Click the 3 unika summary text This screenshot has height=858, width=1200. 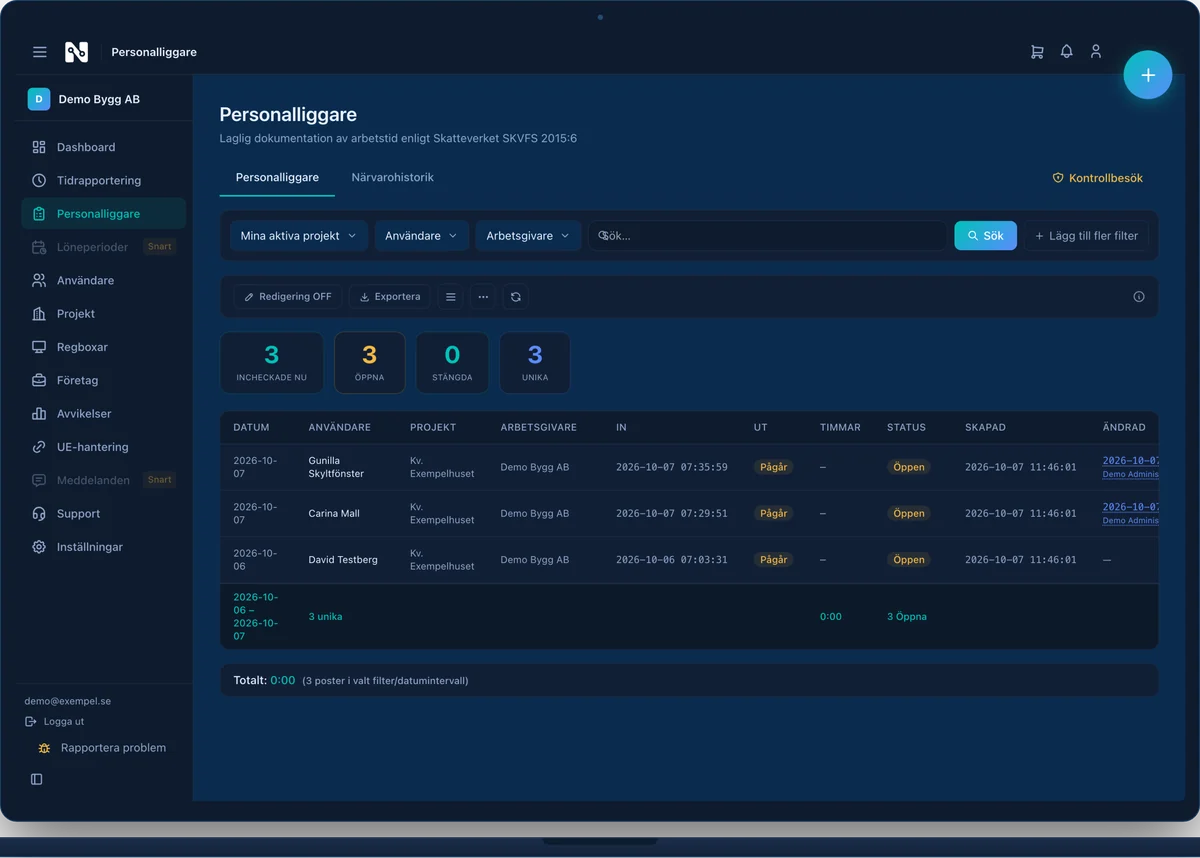point(325,617)
